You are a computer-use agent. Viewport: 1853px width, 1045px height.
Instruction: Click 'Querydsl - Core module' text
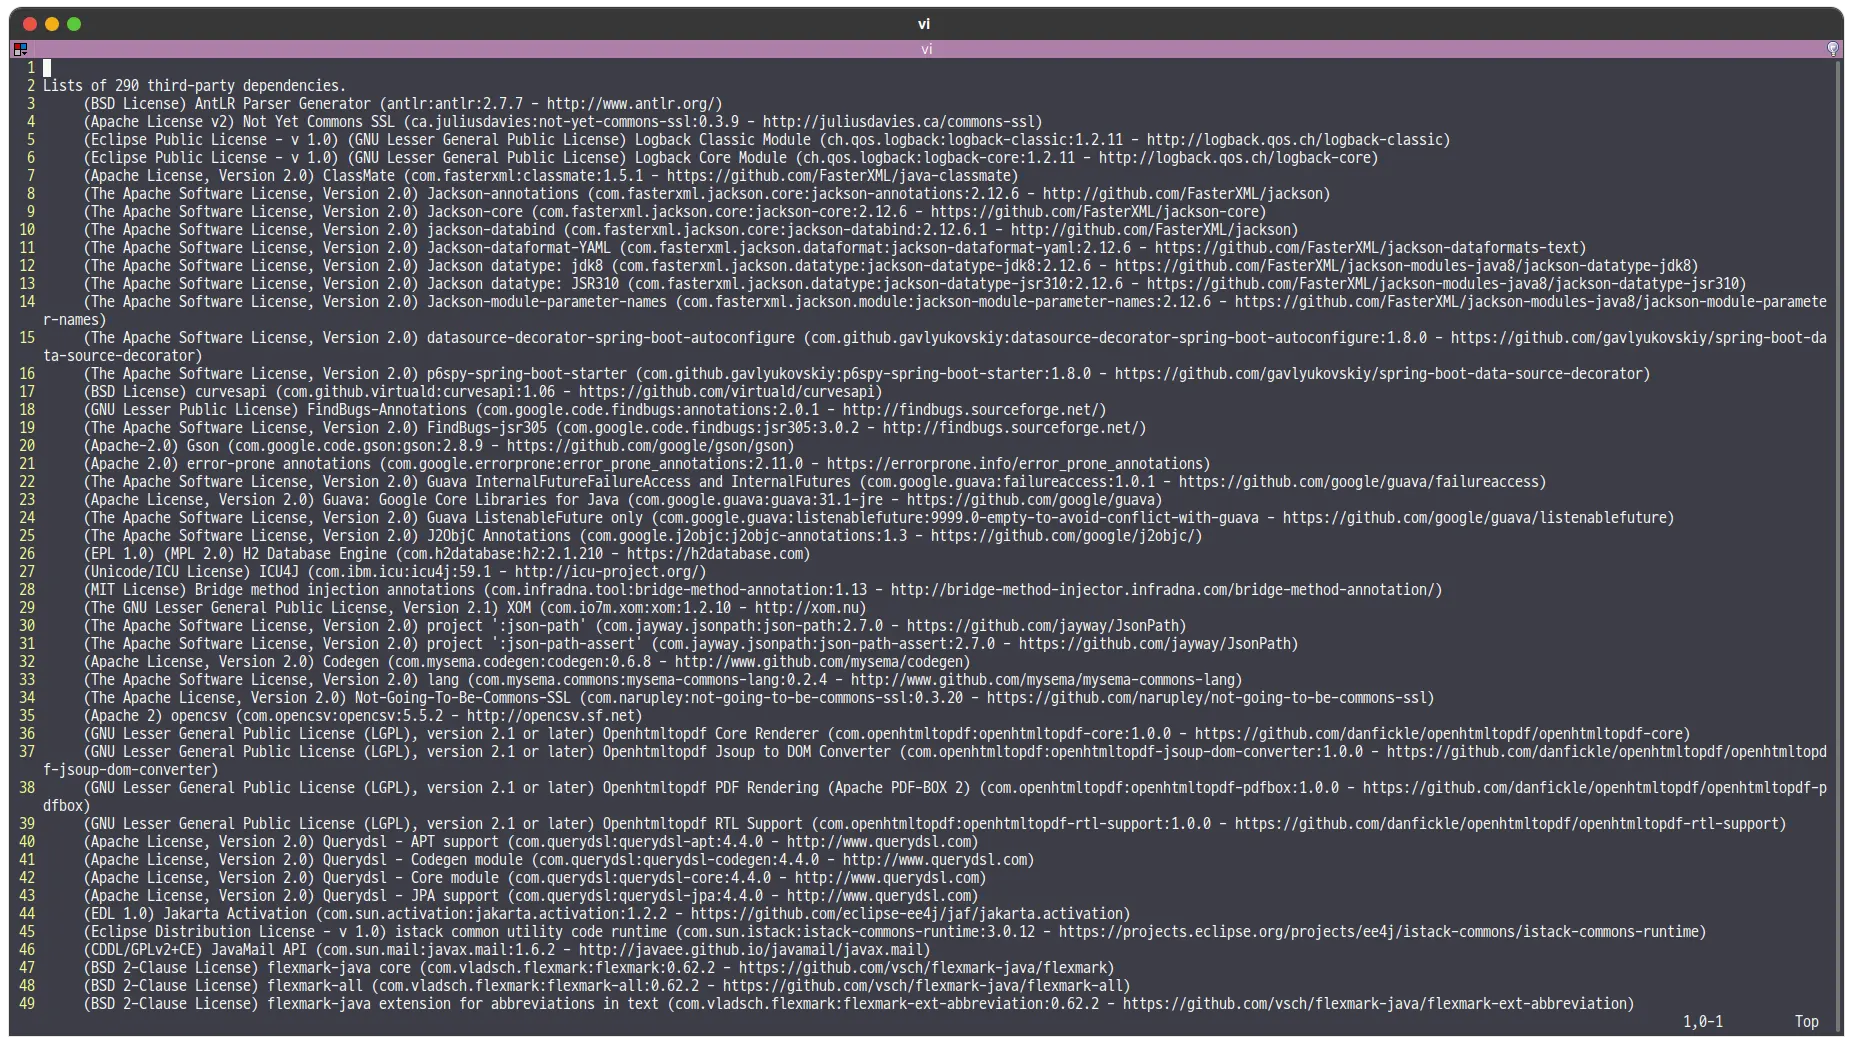point(411,878)
